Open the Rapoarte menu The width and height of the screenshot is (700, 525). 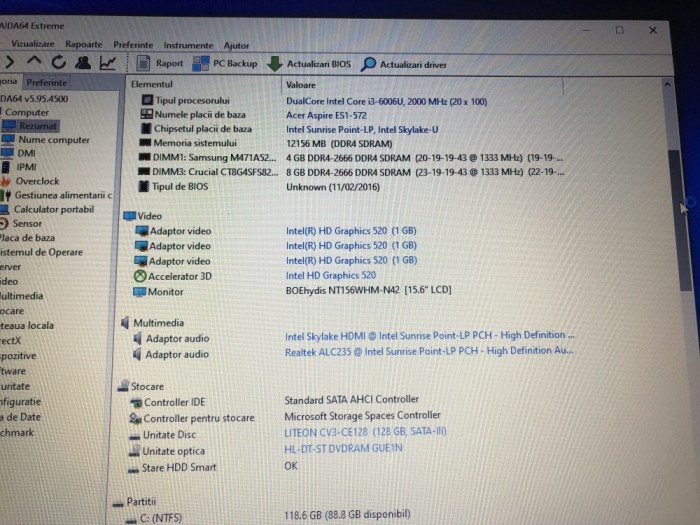point(83,44)
